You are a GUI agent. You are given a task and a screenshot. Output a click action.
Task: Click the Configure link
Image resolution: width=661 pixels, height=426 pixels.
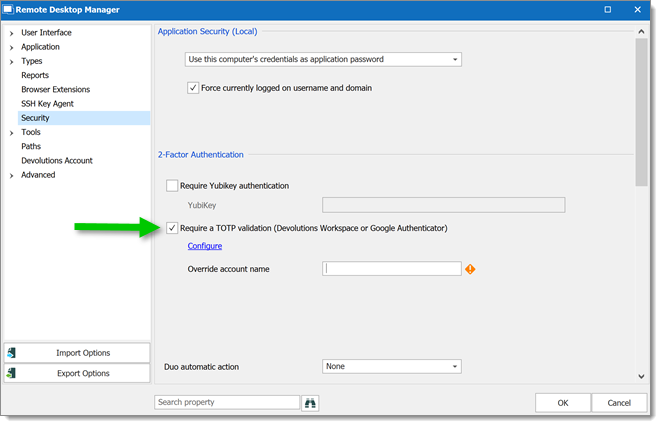pyautogui.click(x=205, y=246)
